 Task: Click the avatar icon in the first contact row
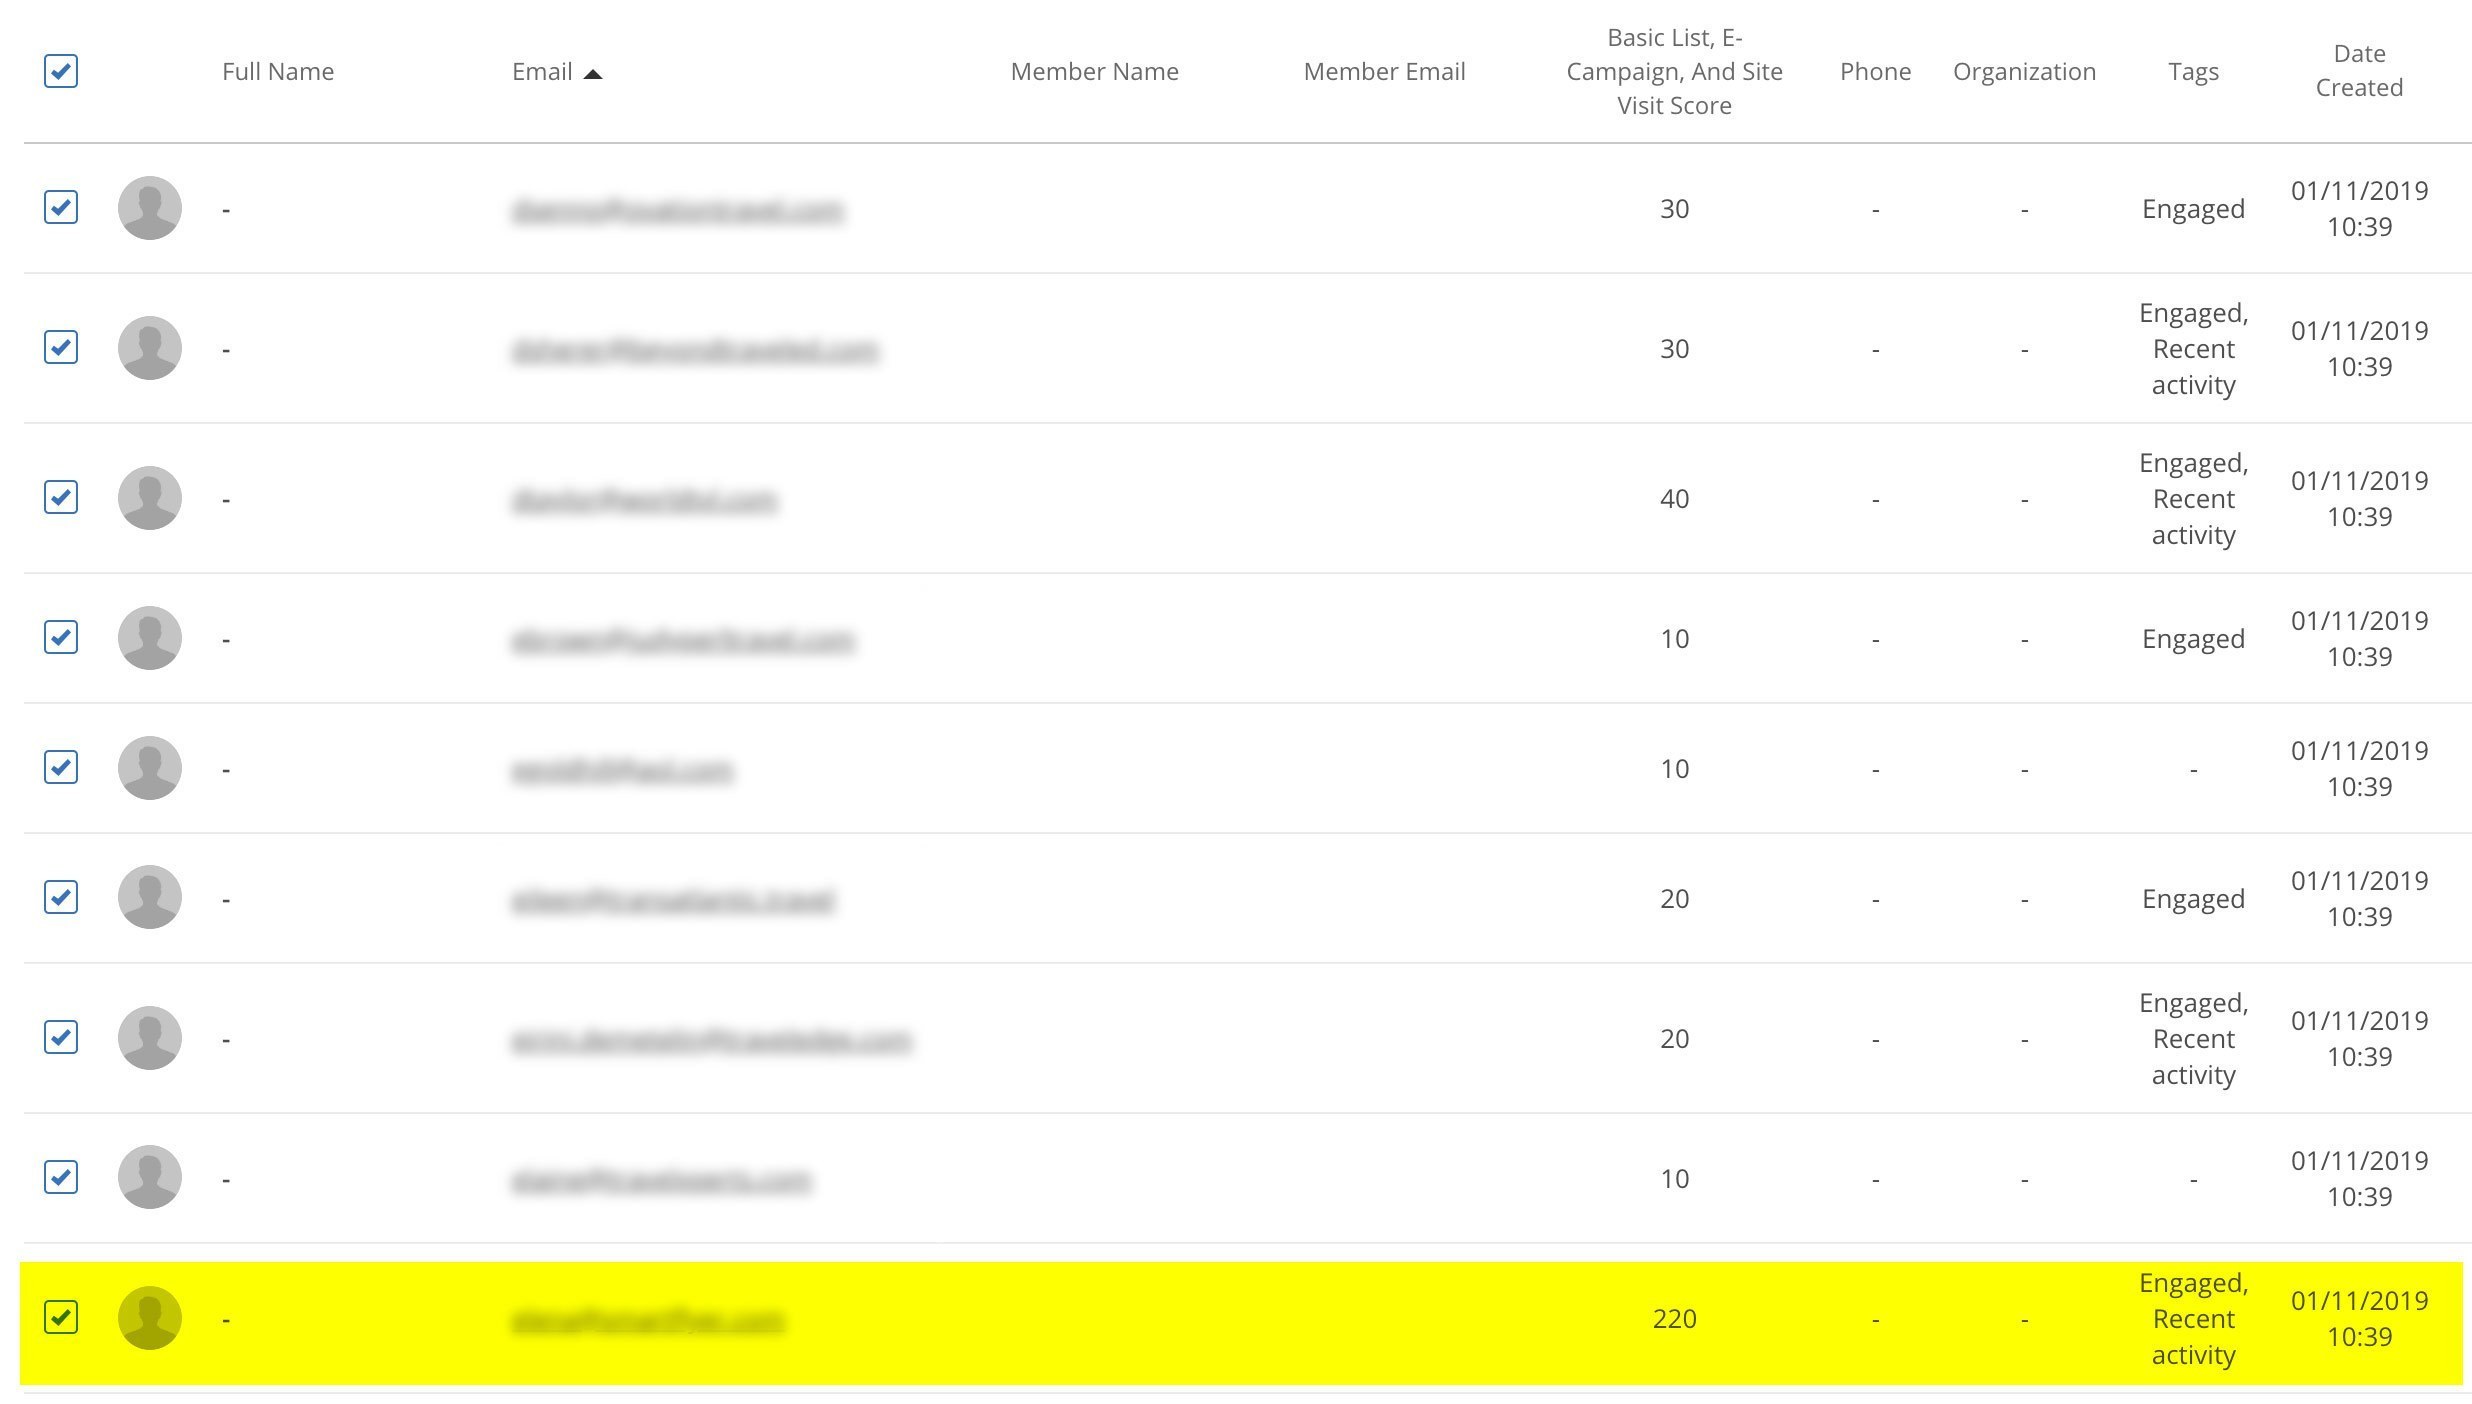pos(149,208)
